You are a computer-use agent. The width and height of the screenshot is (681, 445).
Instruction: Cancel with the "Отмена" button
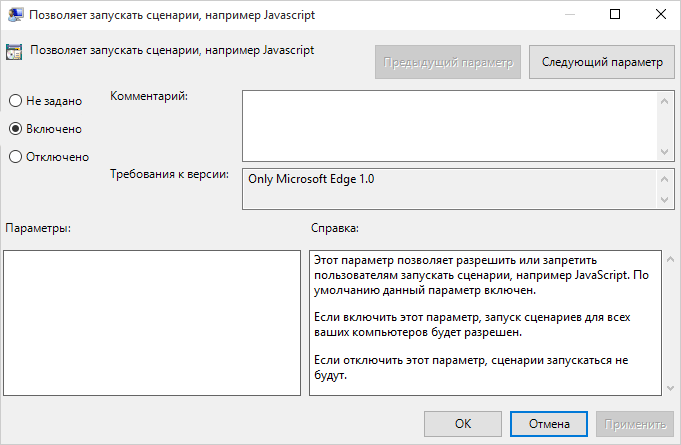tap(549, 424)
